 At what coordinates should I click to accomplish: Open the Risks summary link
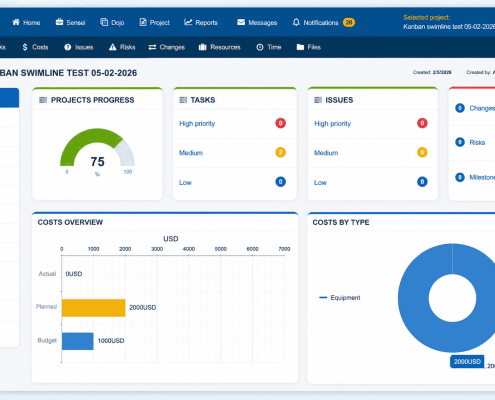click(477, 142)
